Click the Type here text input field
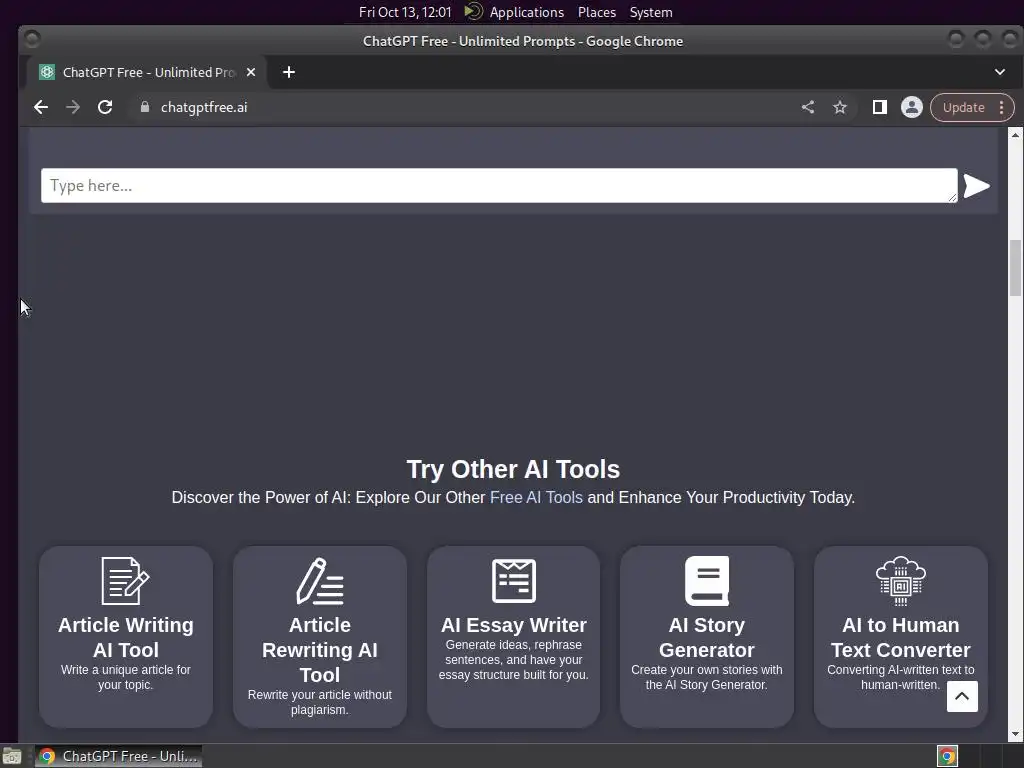This screenshot has height=768, width=1024. (x=499, y=185)
